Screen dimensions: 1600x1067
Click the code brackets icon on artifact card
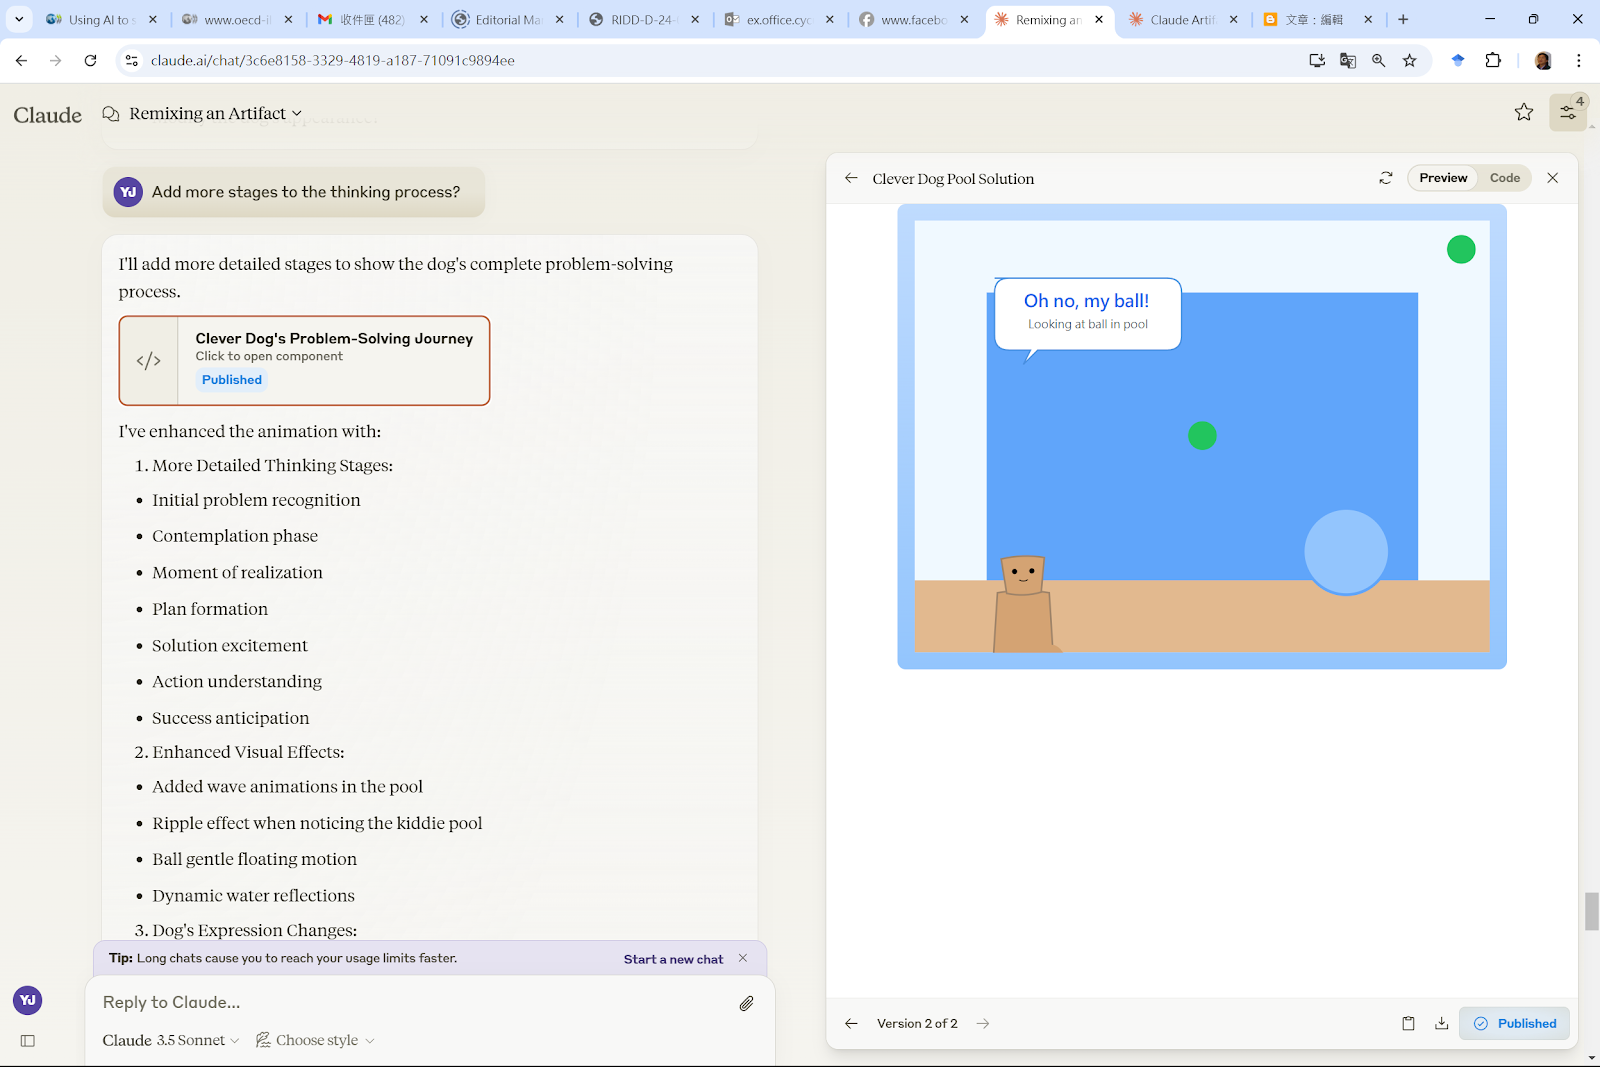tap(148, 361)
